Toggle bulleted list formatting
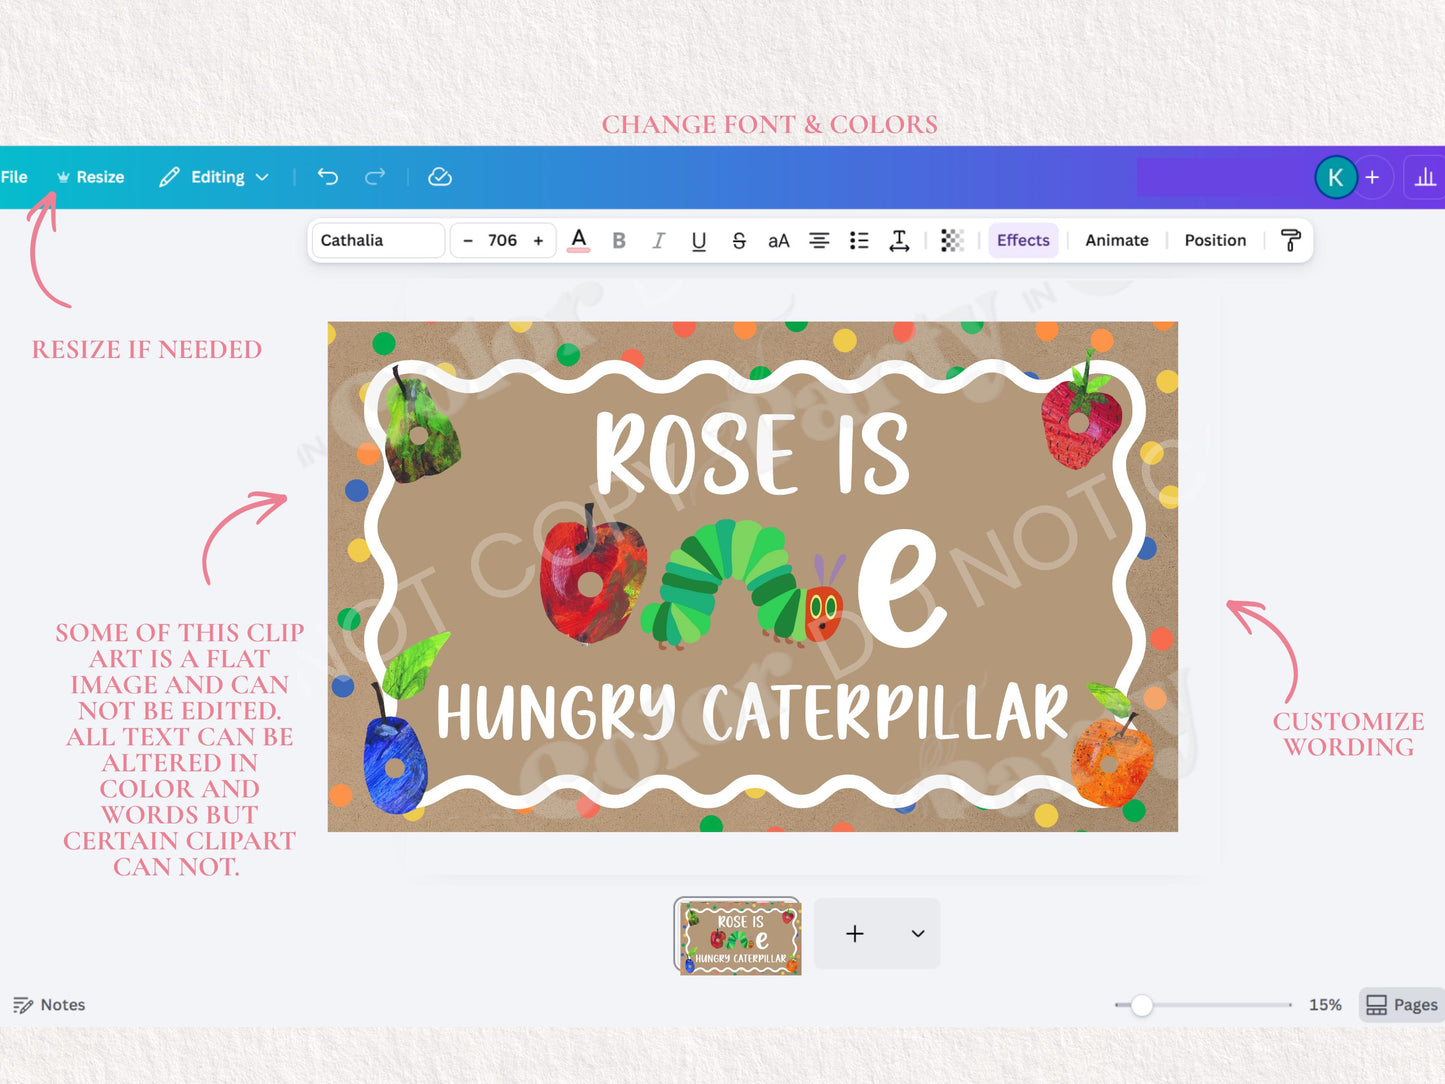The width and height of the screenshot is (1445, 1084). coord(859,240)
